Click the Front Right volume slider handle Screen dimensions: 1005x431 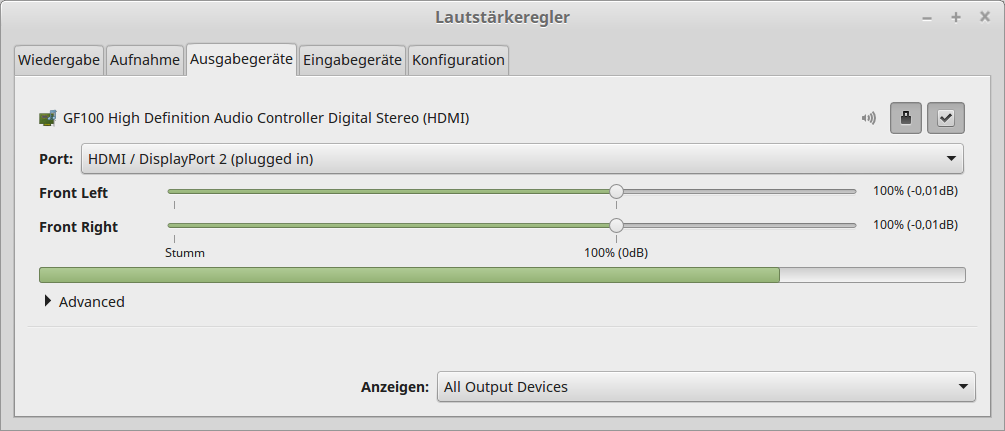click(616, 225)
